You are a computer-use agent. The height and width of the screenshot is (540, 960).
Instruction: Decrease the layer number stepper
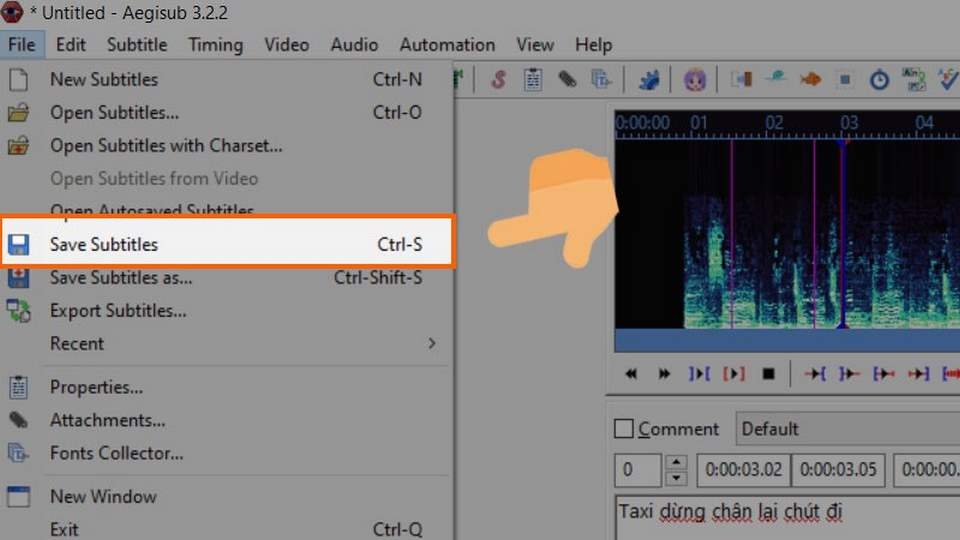point(676,478)
